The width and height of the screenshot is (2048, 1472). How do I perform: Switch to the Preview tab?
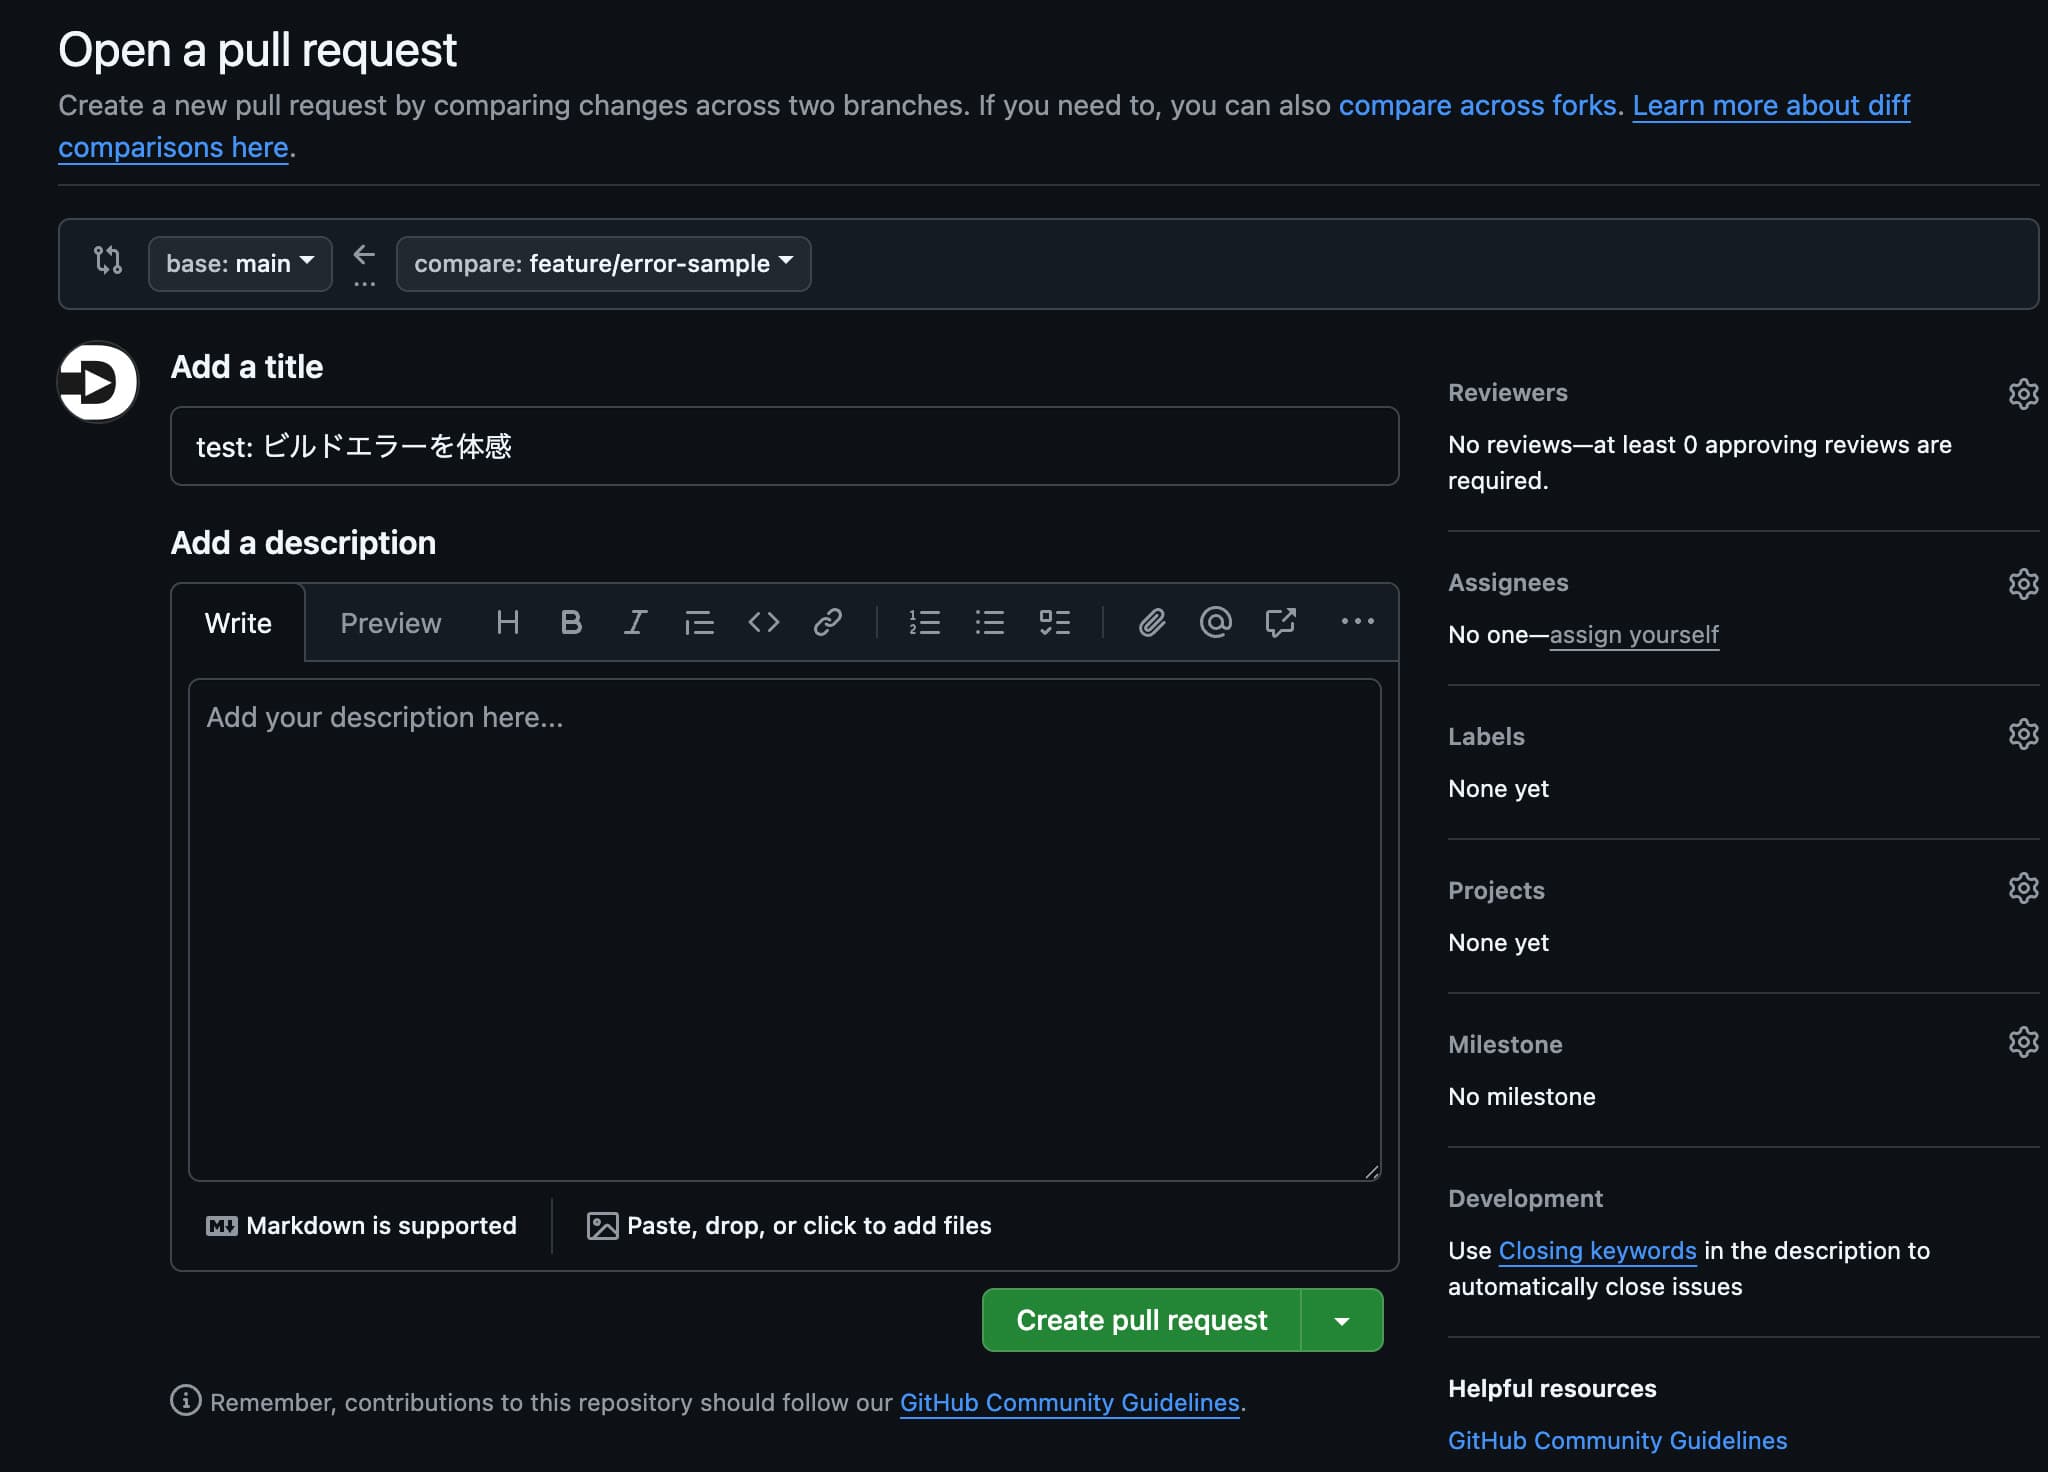(390, 623)
